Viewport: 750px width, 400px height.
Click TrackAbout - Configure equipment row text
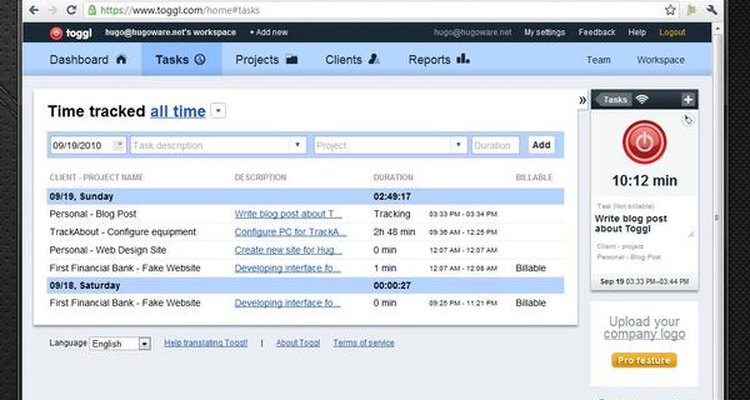[123, 232]
